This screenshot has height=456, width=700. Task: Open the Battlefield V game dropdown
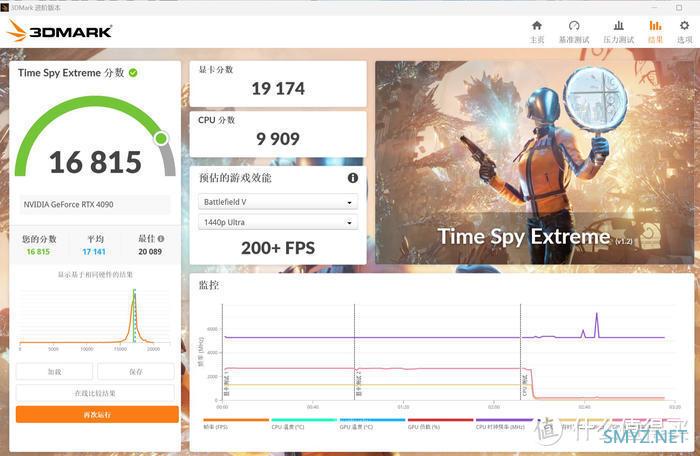point(278,202)
